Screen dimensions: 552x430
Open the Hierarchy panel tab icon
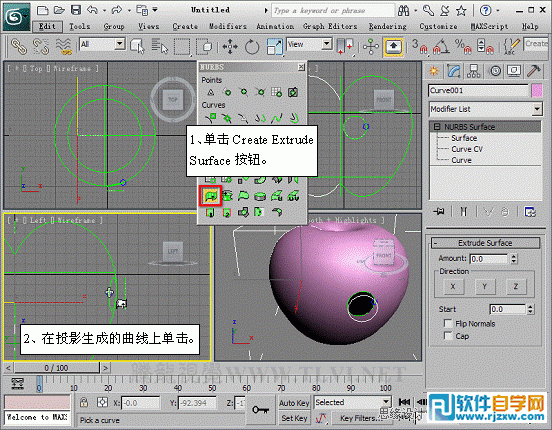click(x=473, y=71)
